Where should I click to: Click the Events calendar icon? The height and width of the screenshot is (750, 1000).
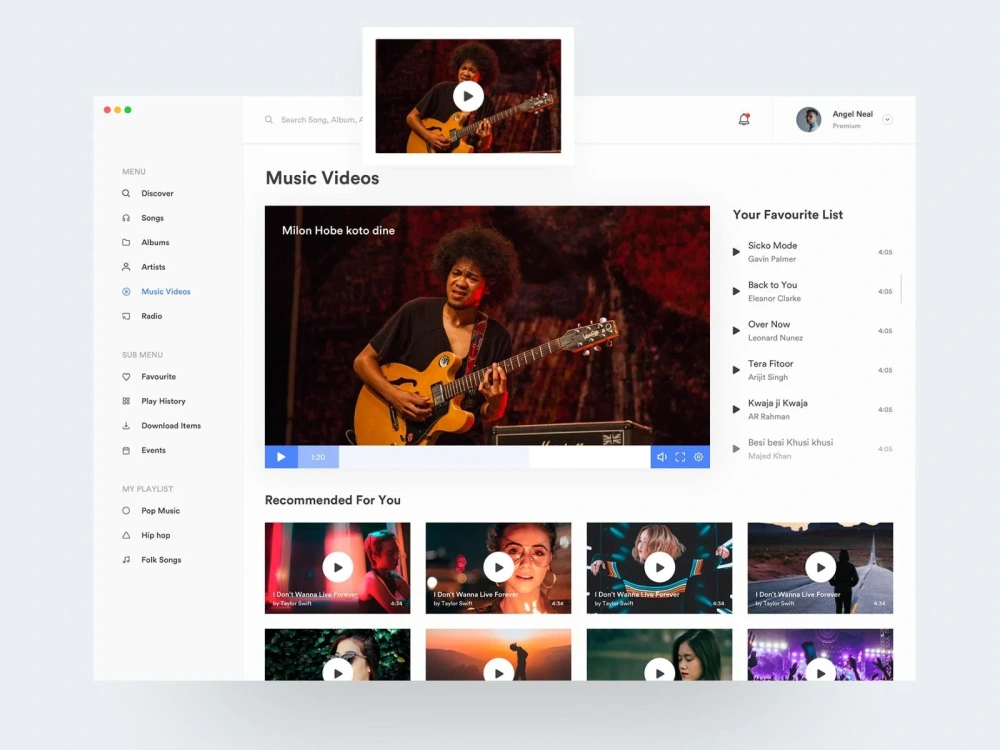coord(126,450)
